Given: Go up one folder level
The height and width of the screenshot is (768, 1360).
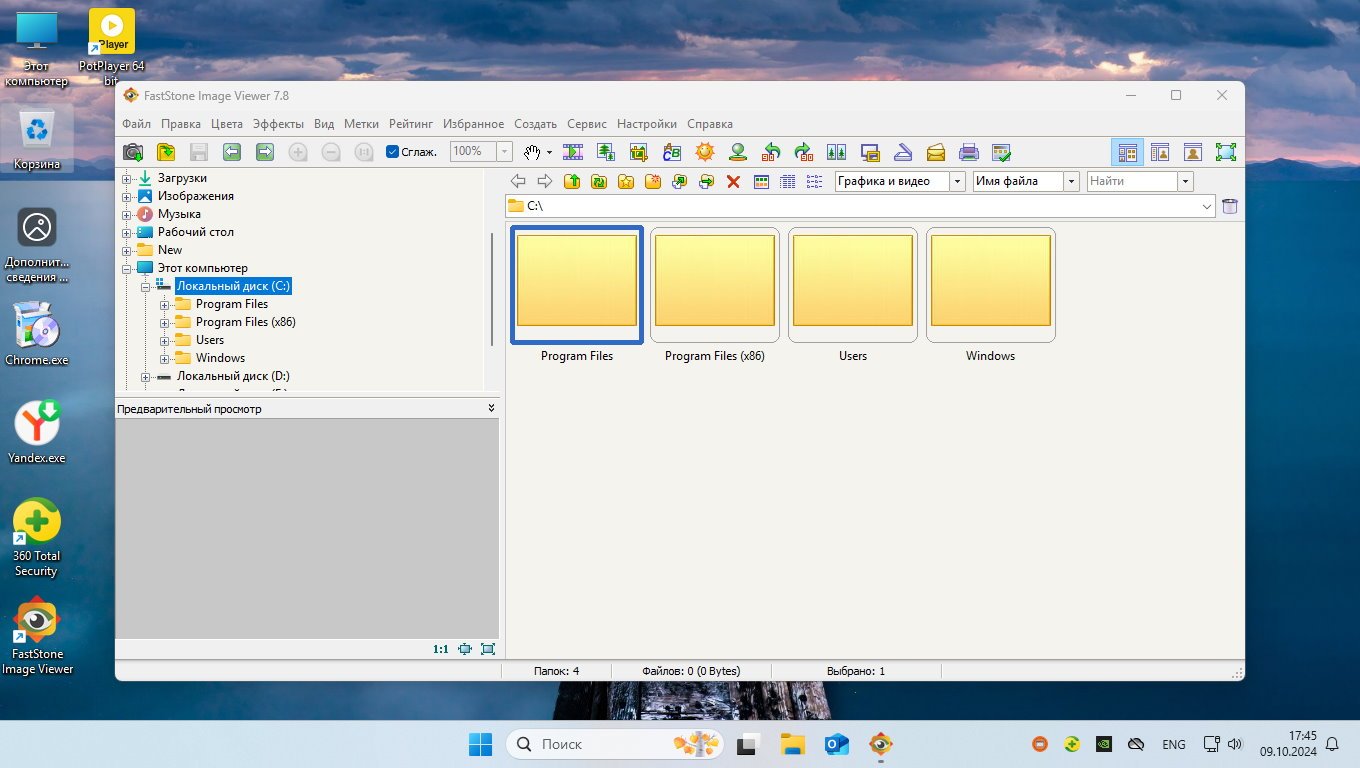Looking at the screenshot, I should pos(572,181).
